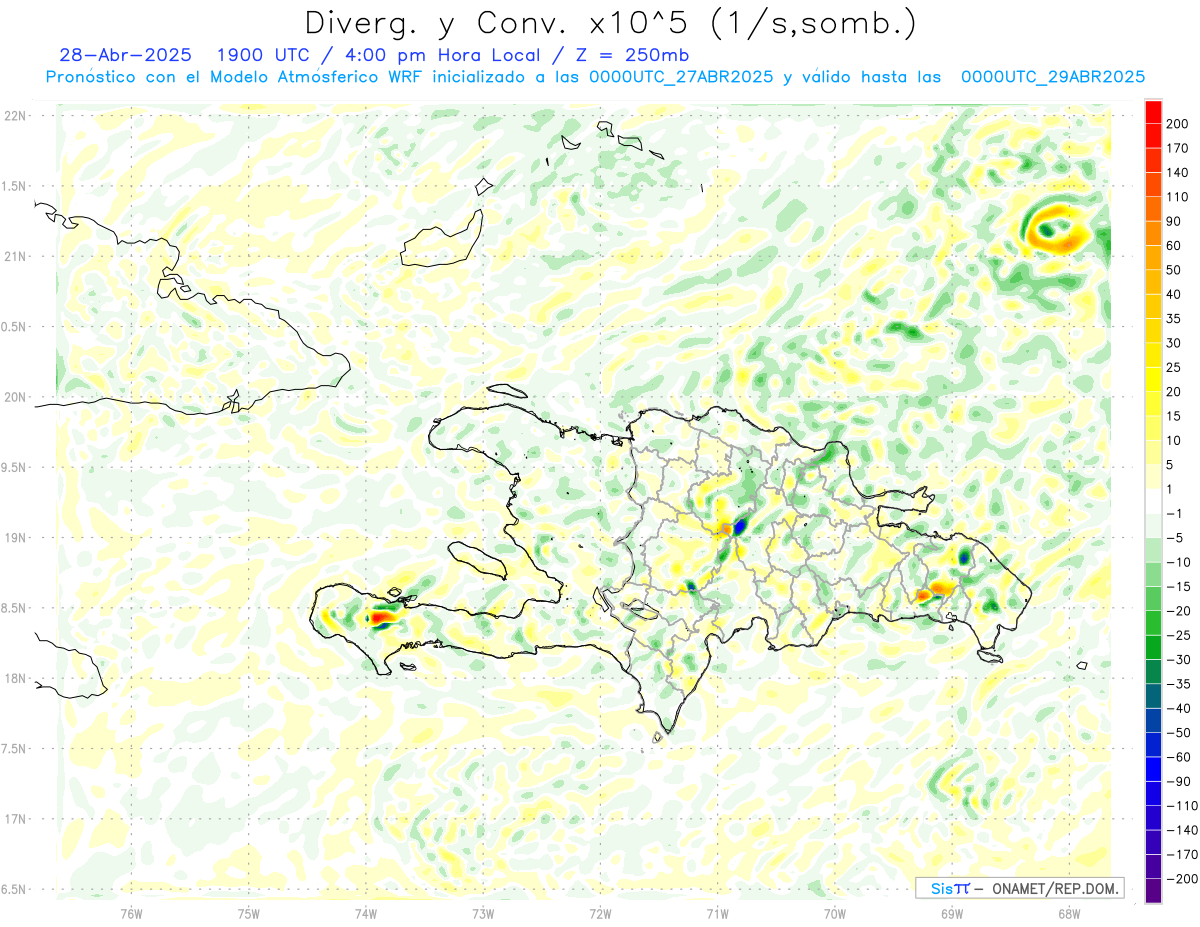The image size is (1200, 927).
Task: Click the '76W' longitude label
Action: [131, 912]
